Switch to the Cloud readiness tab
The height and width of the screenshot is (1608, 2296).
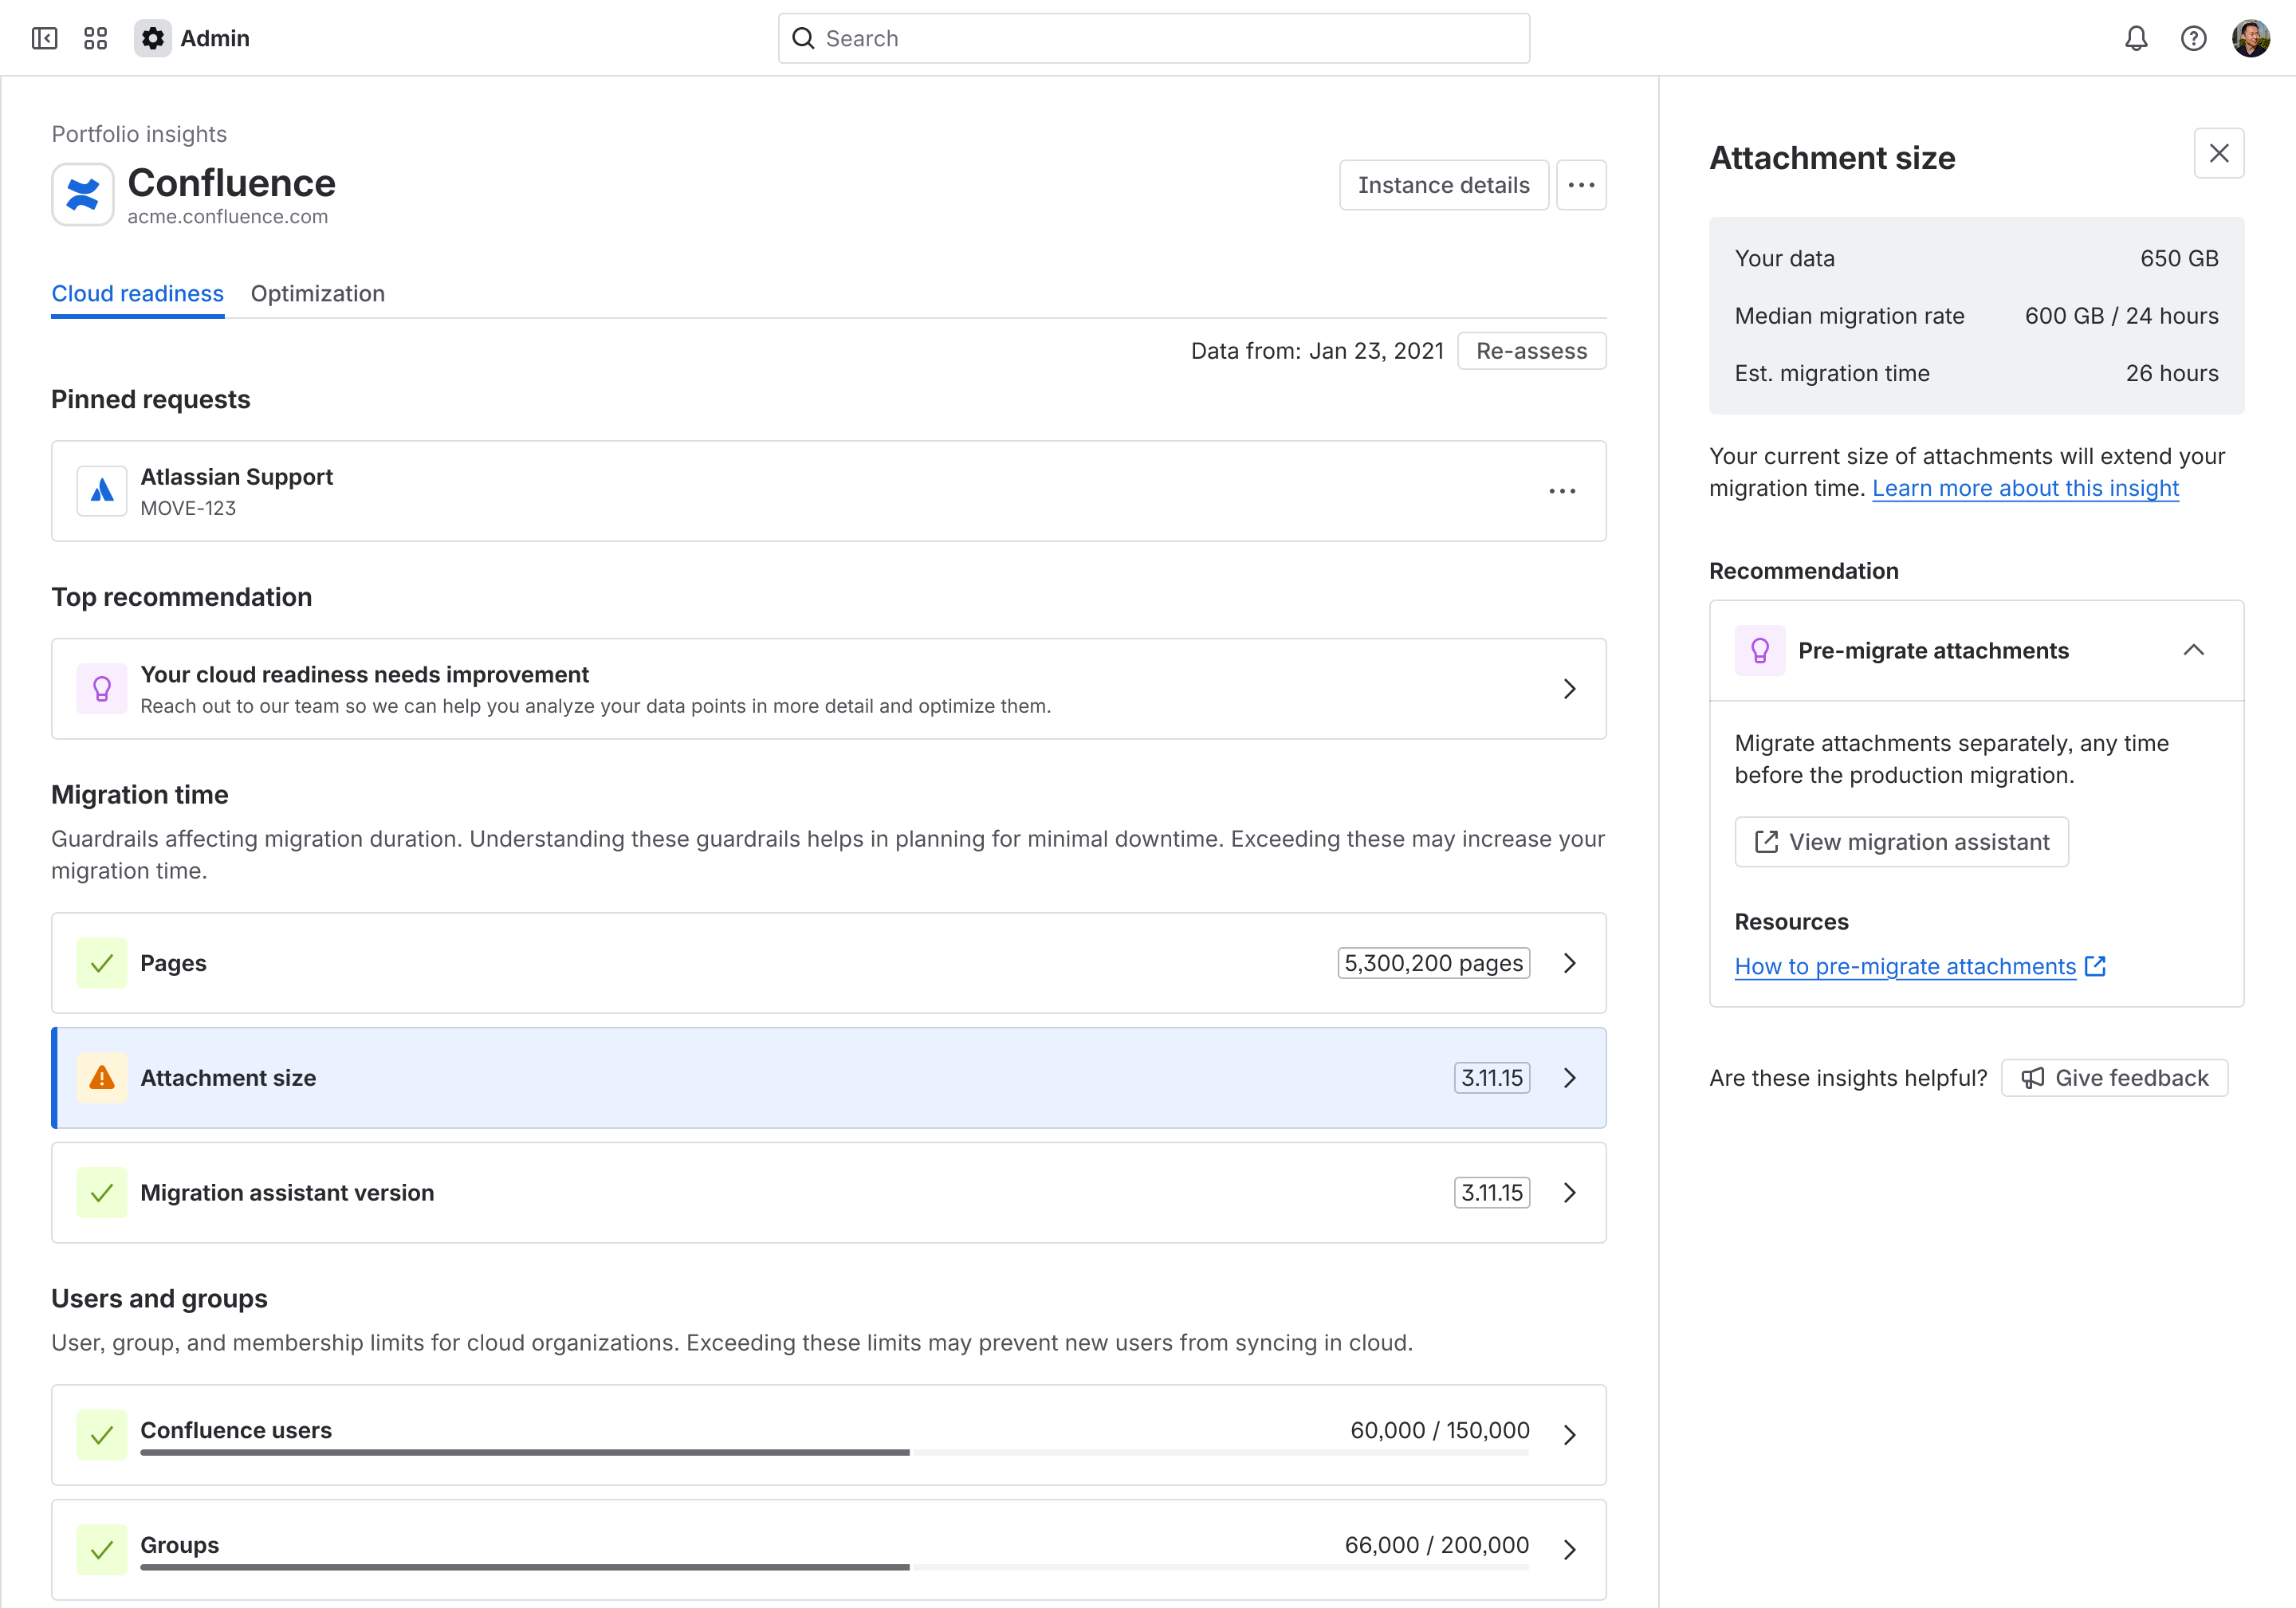tap(138, 294)
